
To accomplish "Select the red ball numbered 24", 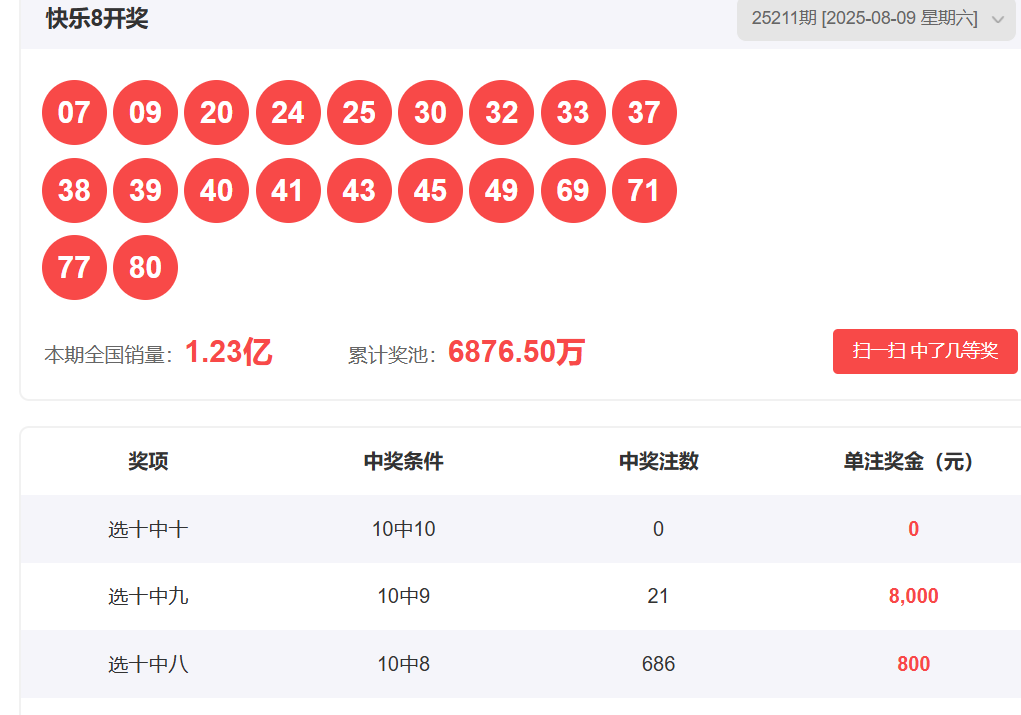I will pos(288,113).
